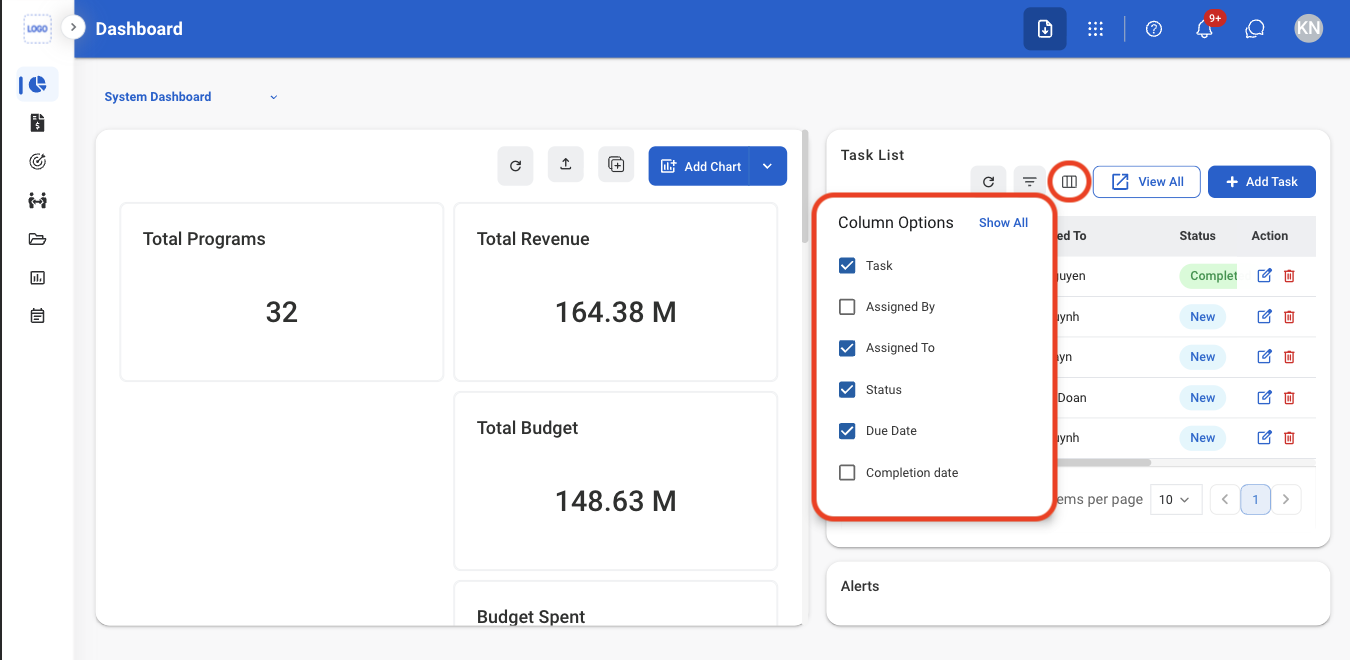Check the Completion date column checkbox
The image size is (1350, 660).
click(847, 473)
